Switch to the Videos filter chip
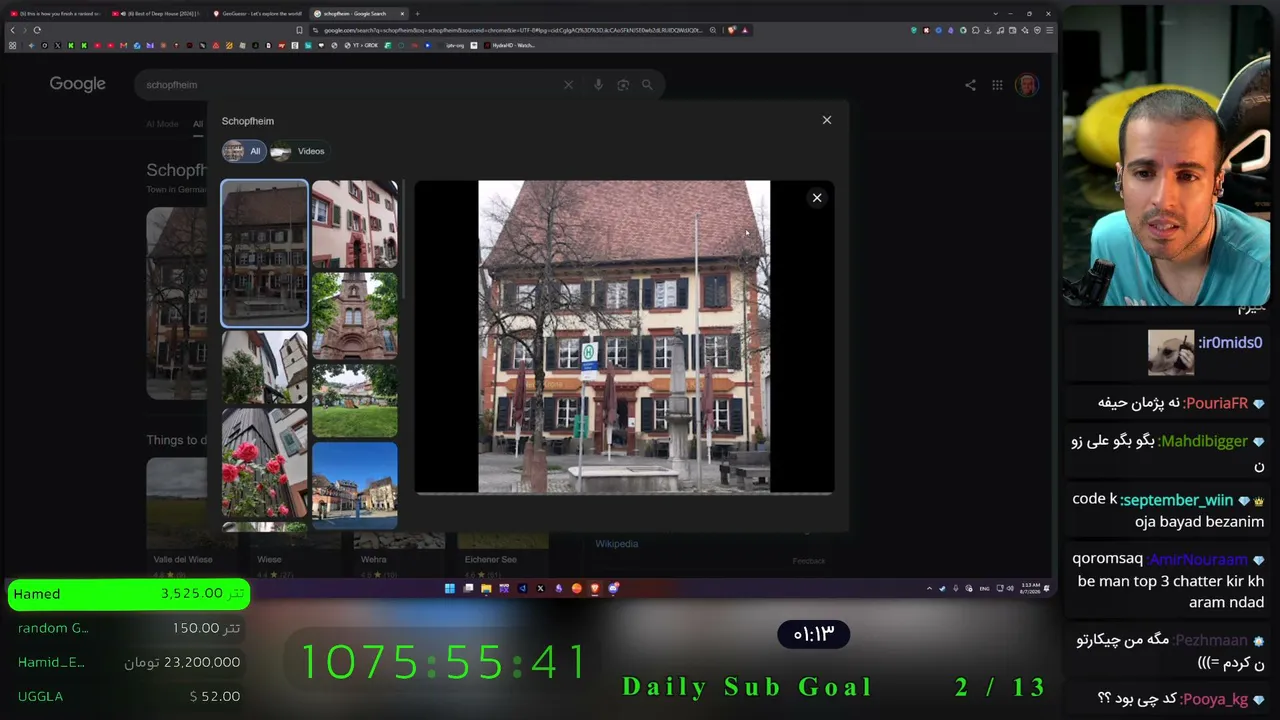This screenshot has width=1280, height=720. point(298,151)
